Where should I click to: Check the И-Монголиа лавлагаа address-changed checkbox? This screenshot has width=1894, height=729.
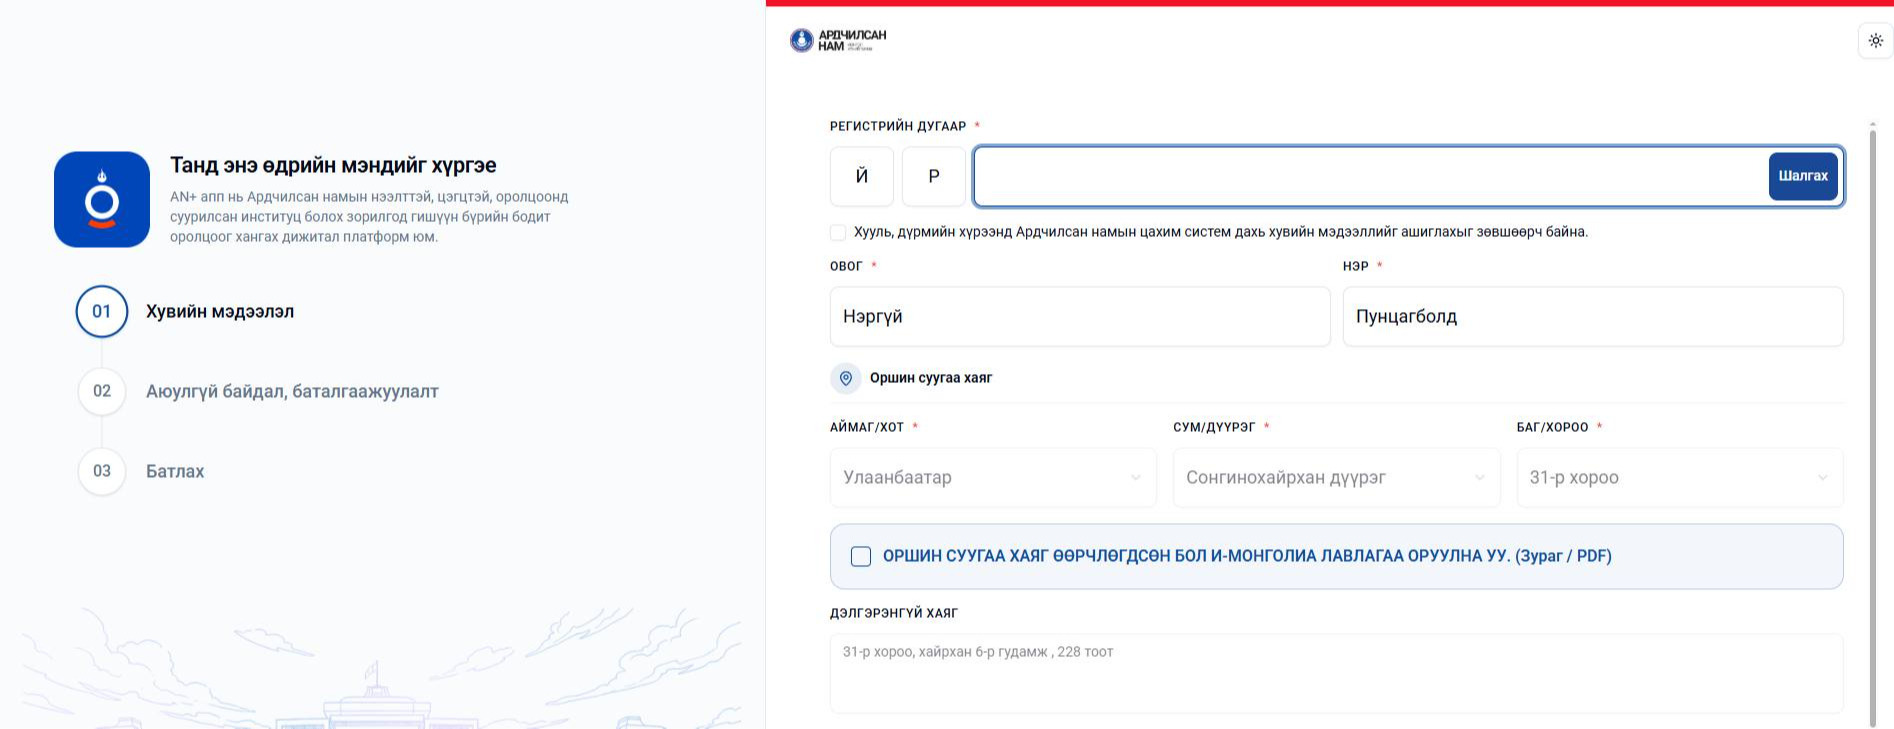(861, 556)
